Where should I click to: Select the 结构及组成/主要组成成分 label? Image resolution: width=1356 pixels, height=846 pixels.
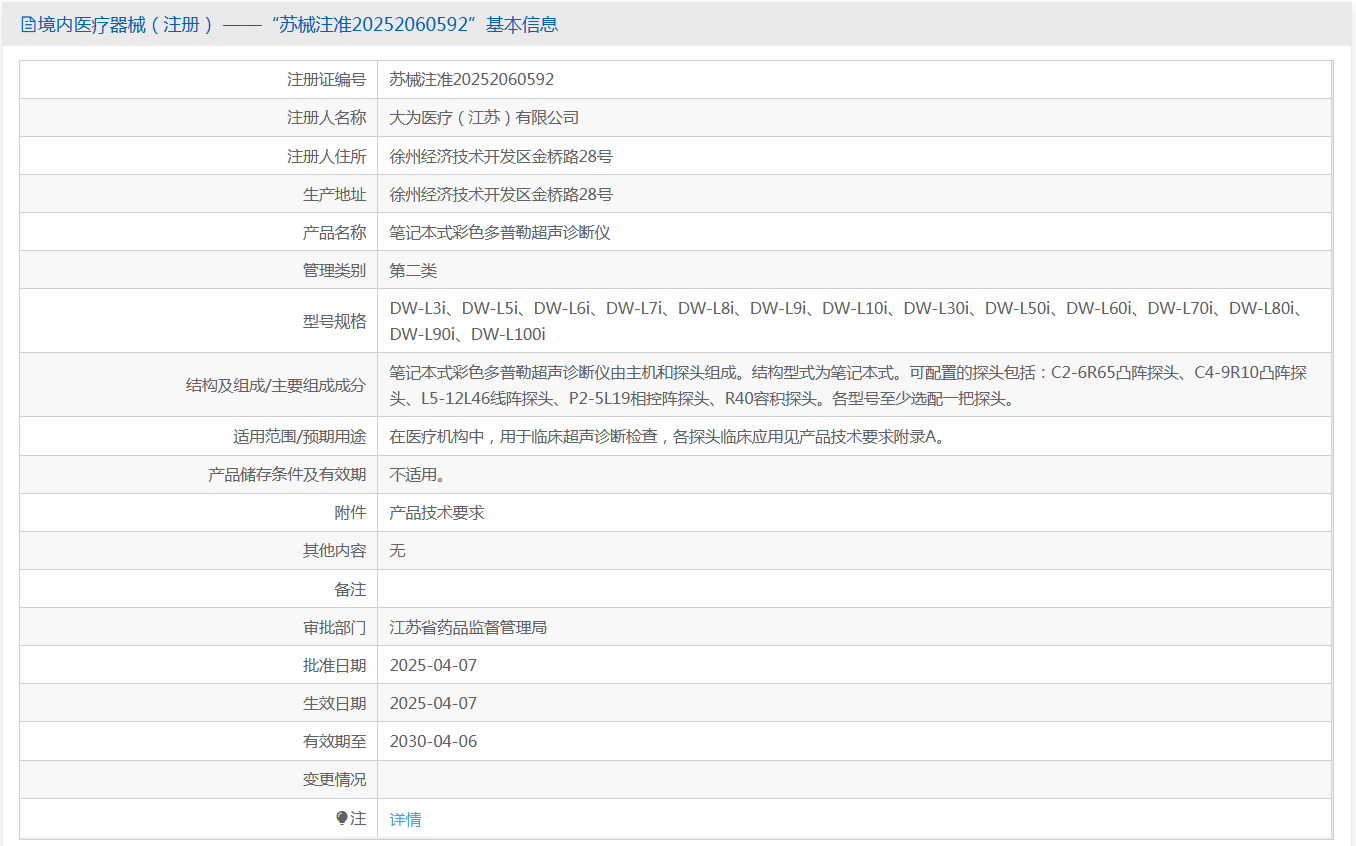[x=276, y=385]
